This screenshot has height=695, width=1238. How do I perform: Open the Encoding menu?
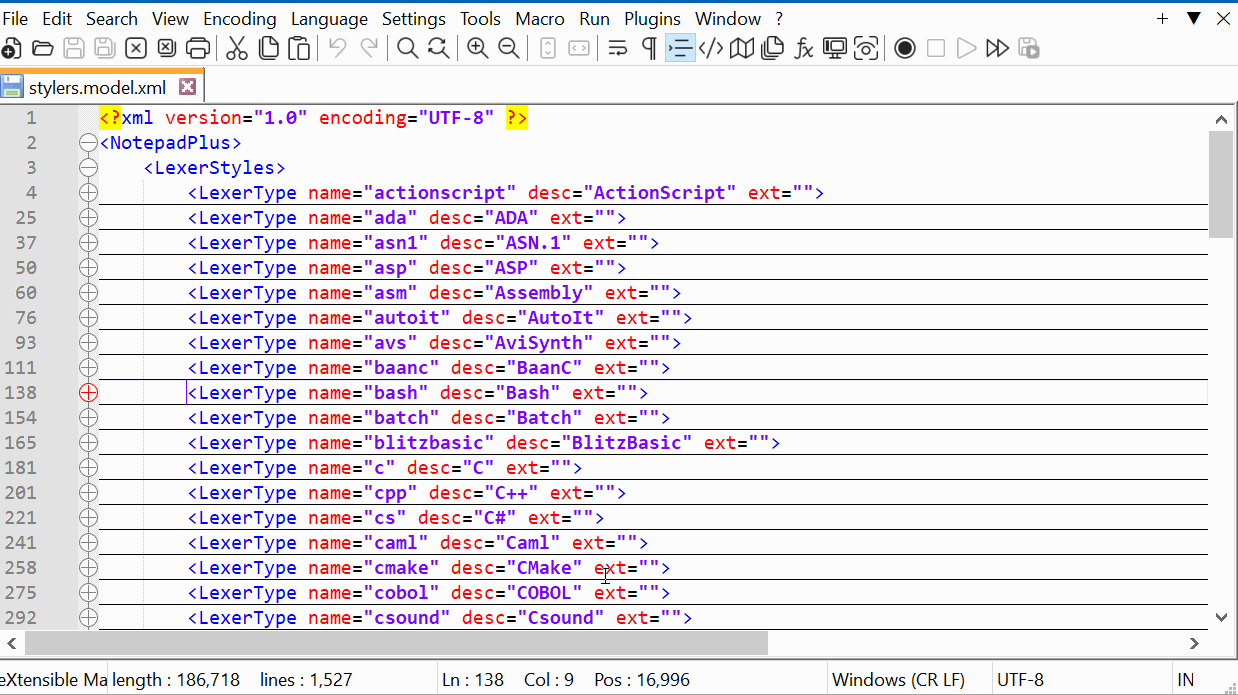[x=239, y=18]
